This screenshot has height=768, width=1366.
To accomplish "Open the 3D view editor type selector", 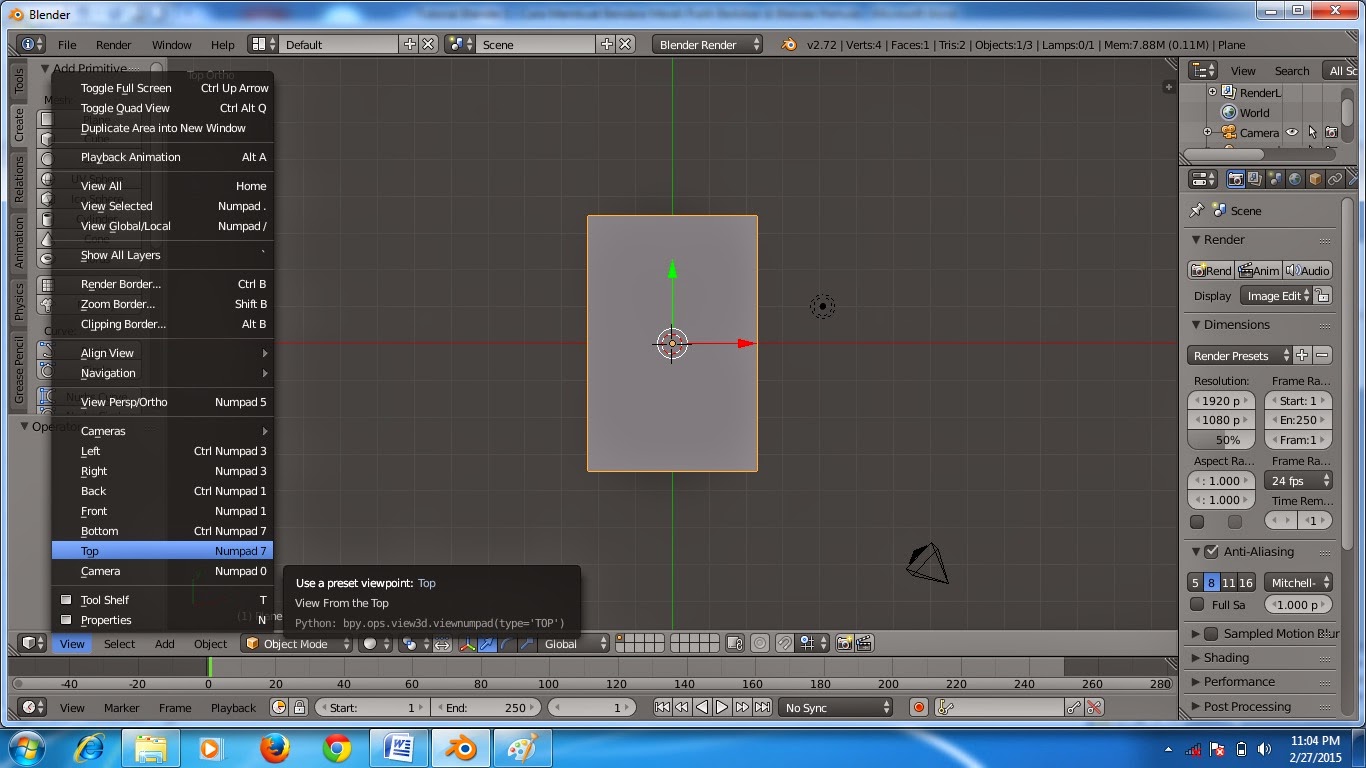I will click(x=33, y=644).
